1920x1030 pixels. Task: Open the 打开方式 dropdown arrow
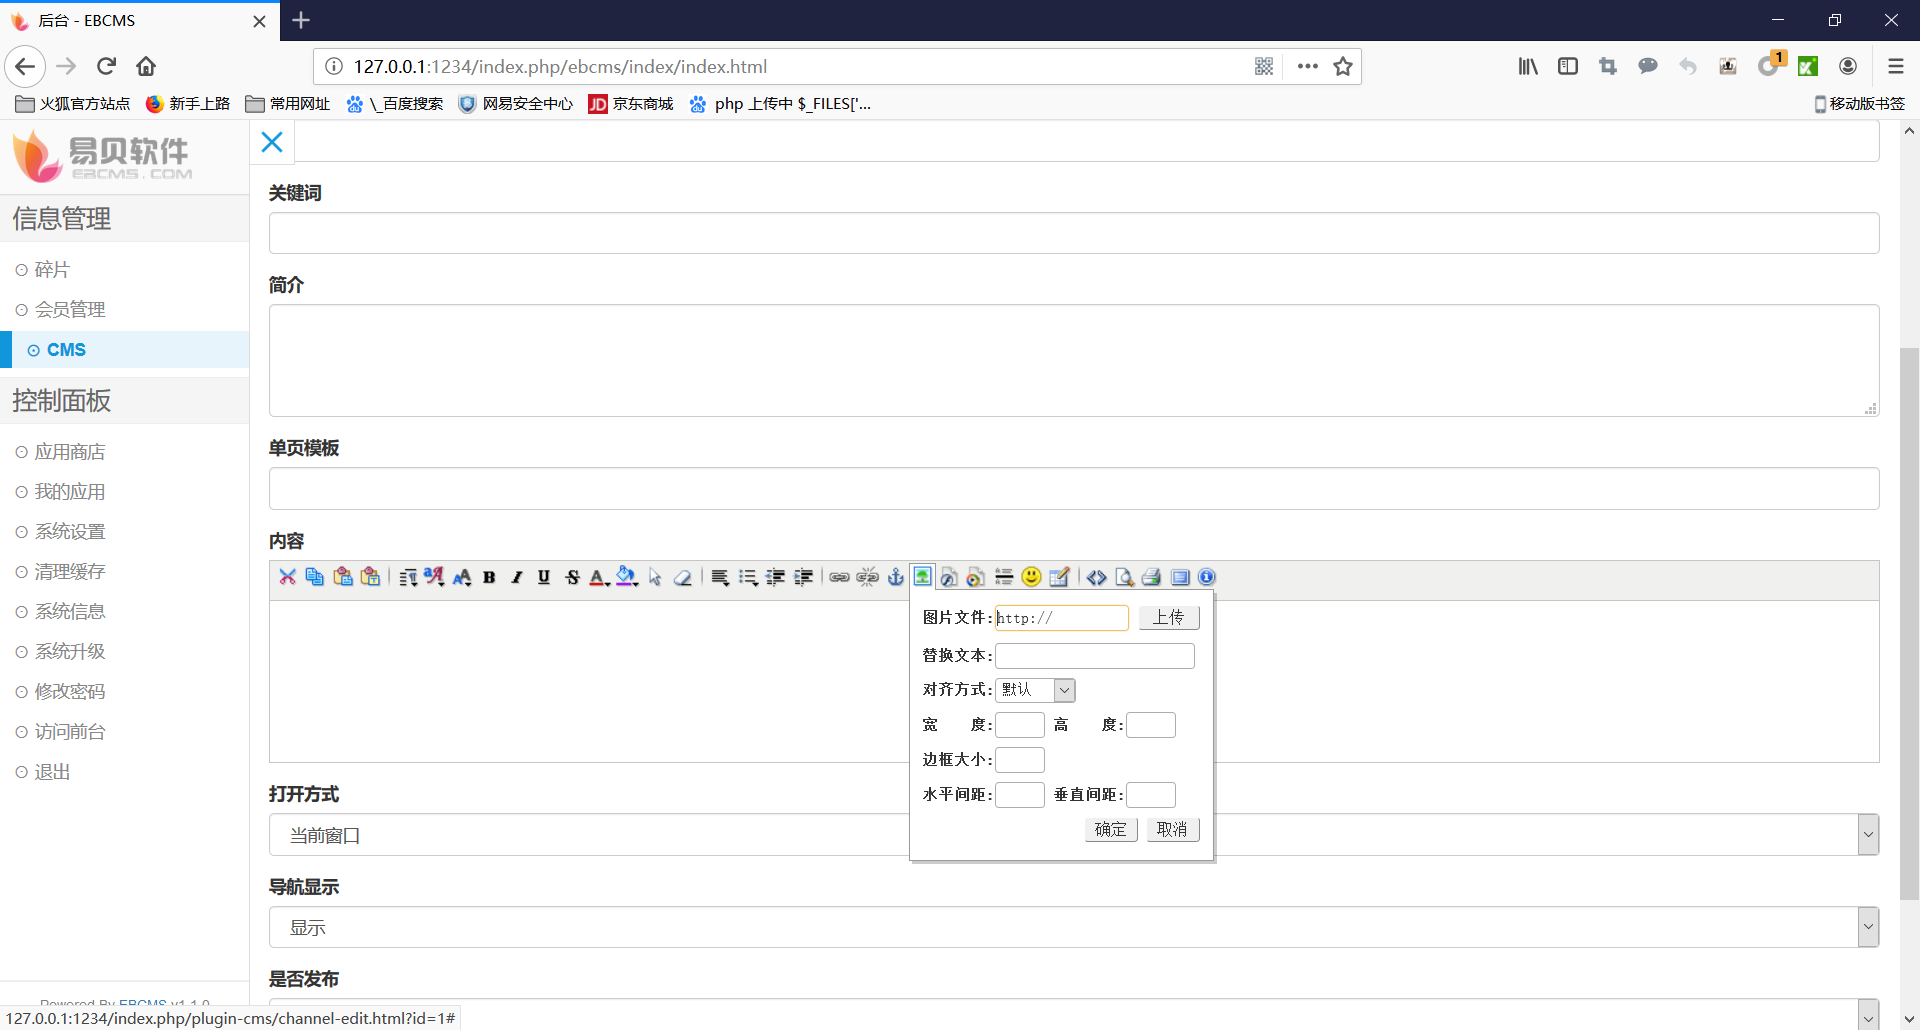[1868, 835]
